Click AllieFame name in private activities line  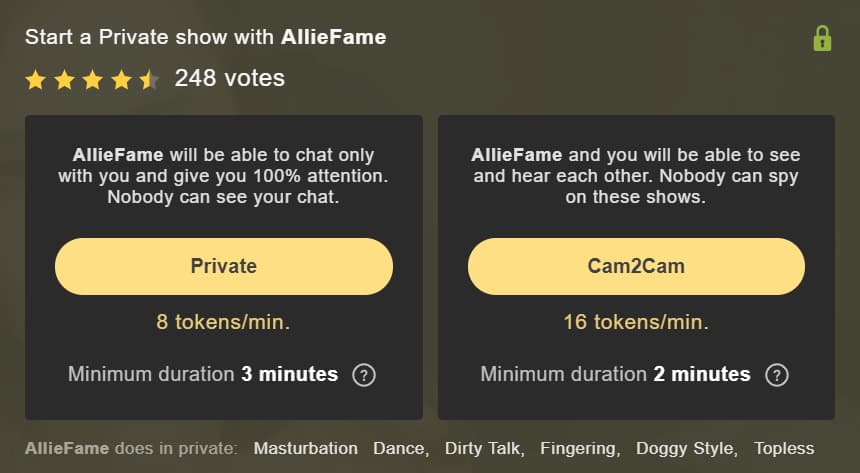click(67, 448)
